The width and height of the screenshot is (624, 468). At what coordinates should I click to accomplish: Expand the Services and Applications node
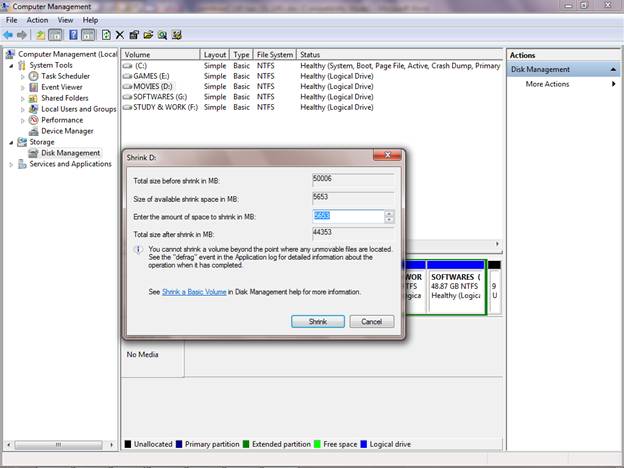pyautogui.click(x=12, y=164)
